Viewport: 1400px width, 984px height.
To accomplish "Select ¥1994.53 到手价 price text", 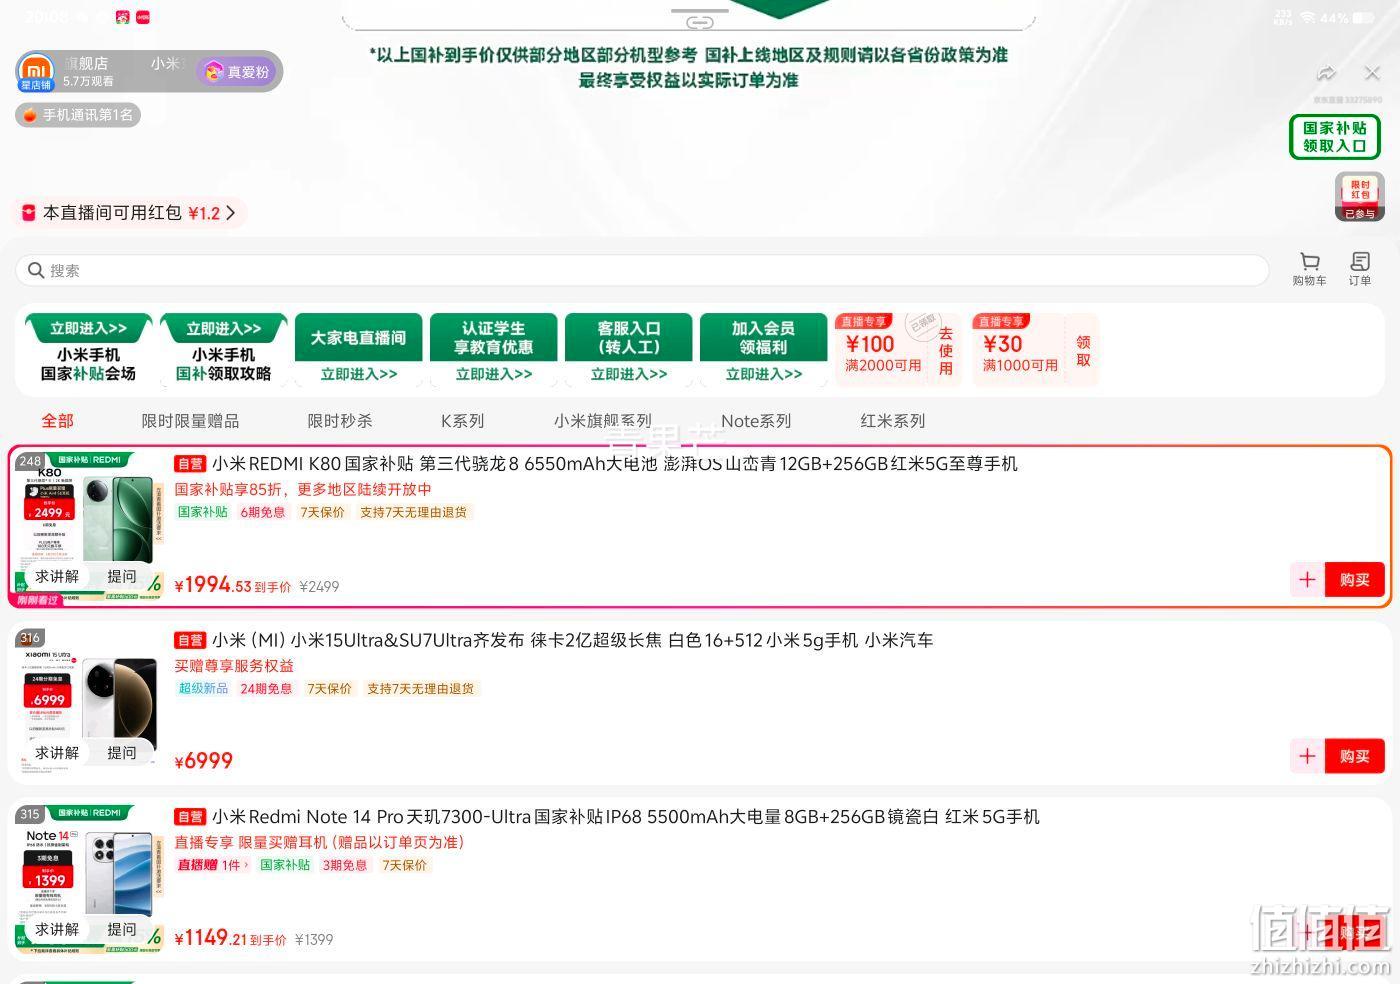I will 233,585.
